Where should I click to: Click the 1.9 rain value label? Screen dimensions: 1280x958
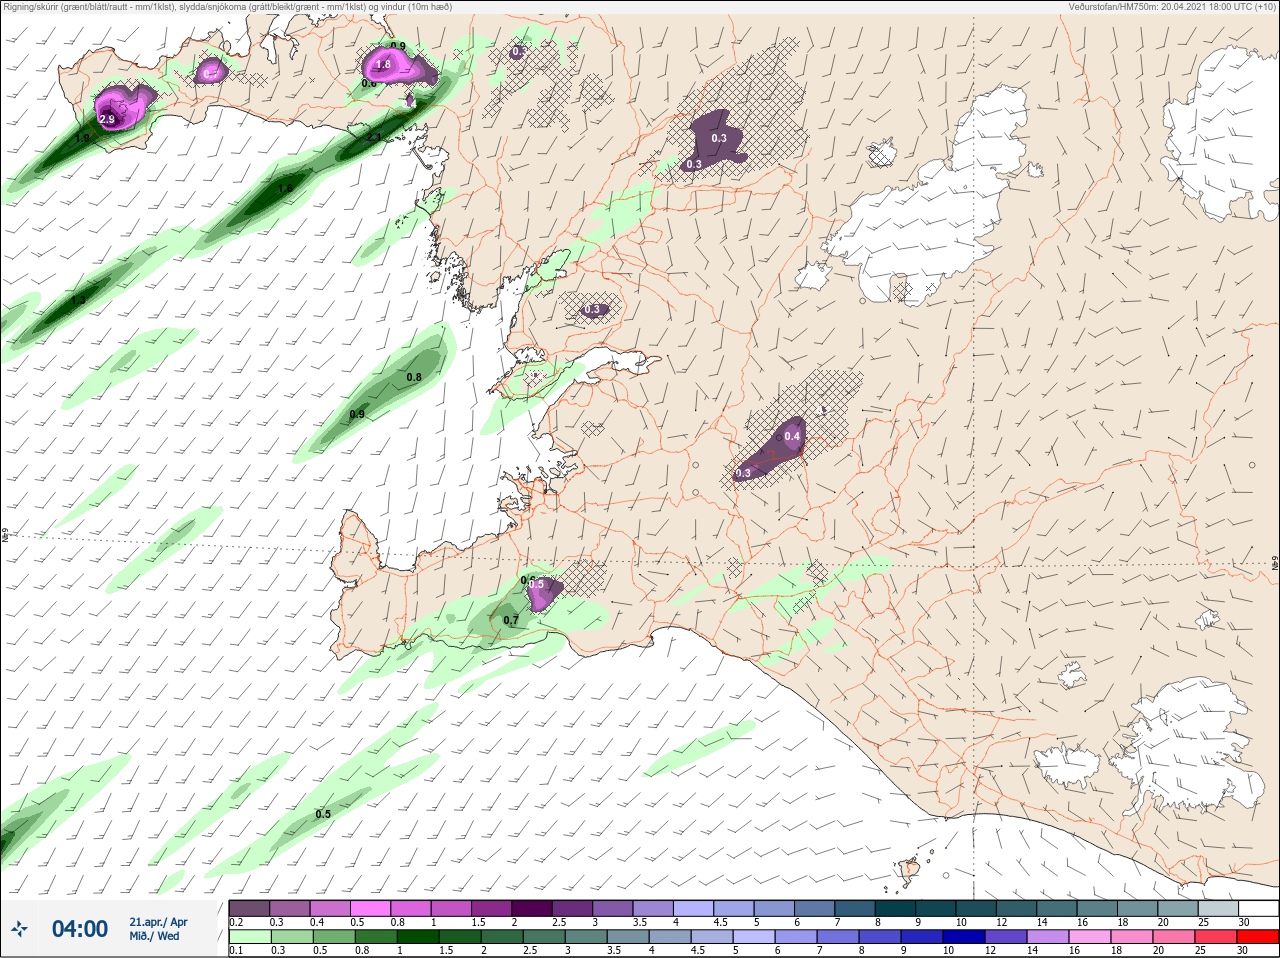[82, 138]
